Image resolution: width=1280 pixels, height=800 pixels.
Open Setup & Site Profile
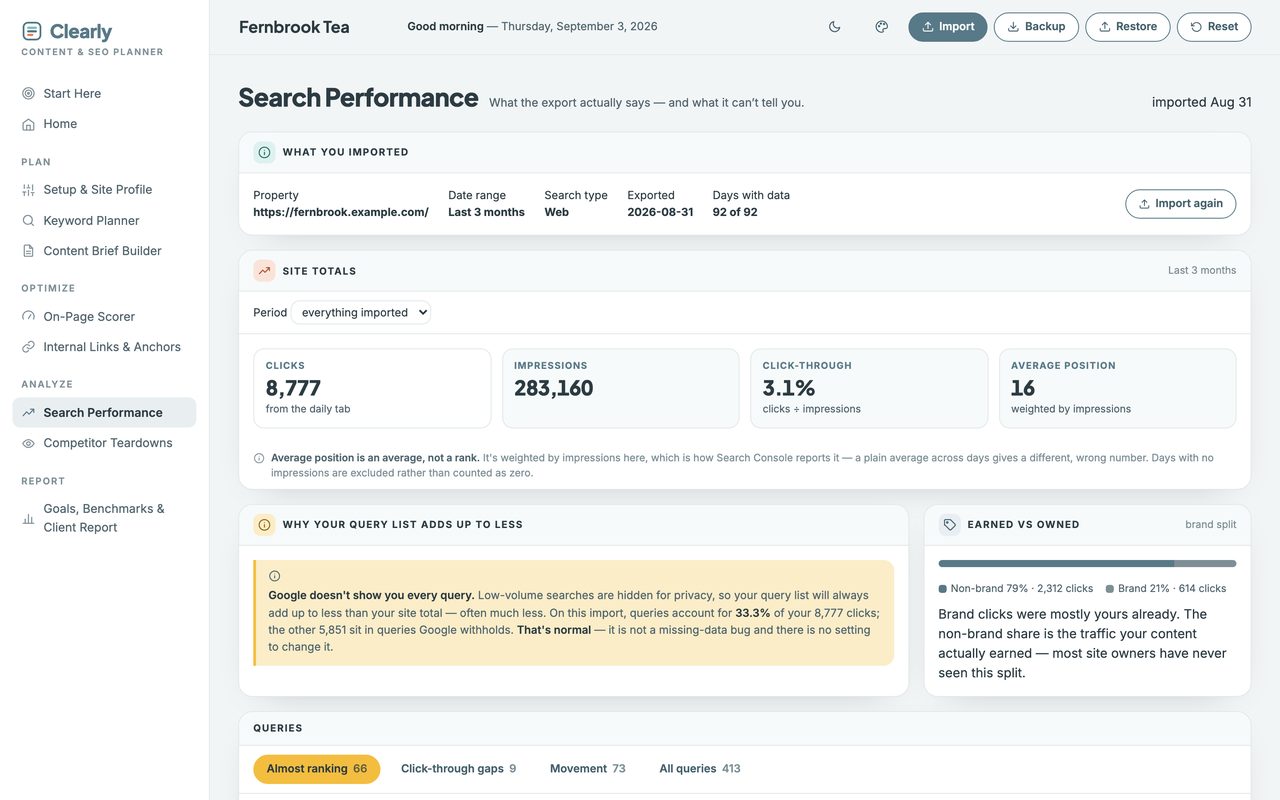click(x=104, y=190)
